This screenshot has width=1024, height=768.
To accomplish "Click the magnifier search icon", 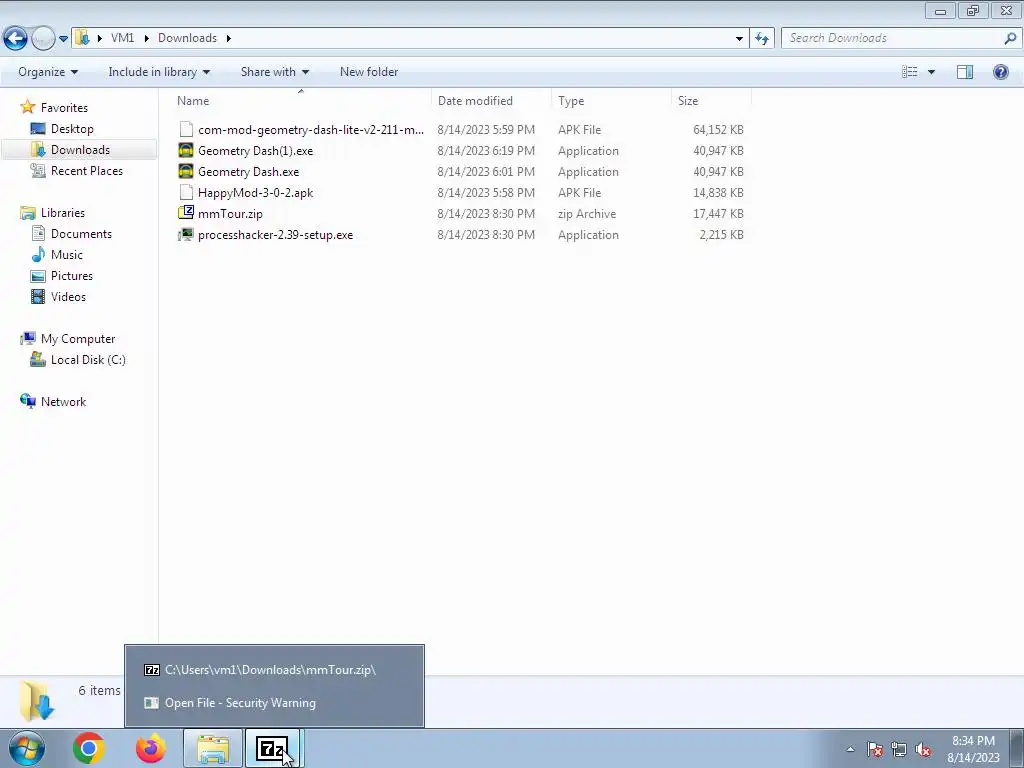I will coord(1010,38).
